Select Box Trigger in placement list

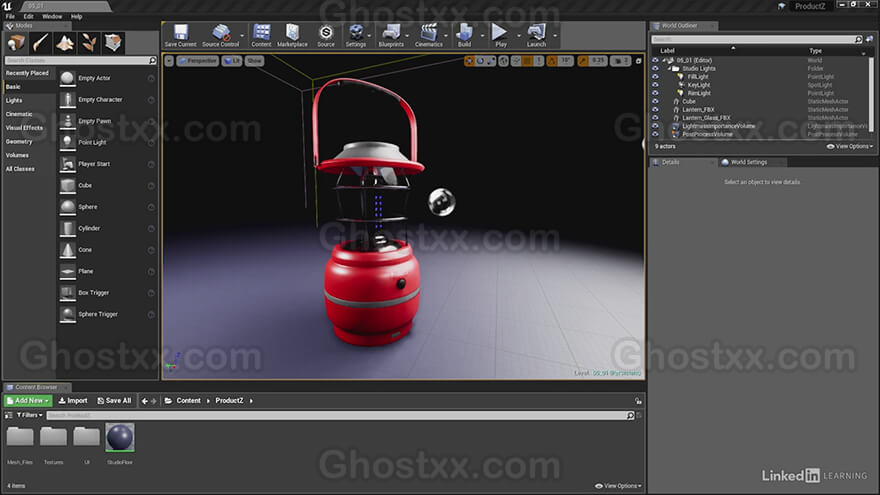pyautogui.click(x=107, y=292)
